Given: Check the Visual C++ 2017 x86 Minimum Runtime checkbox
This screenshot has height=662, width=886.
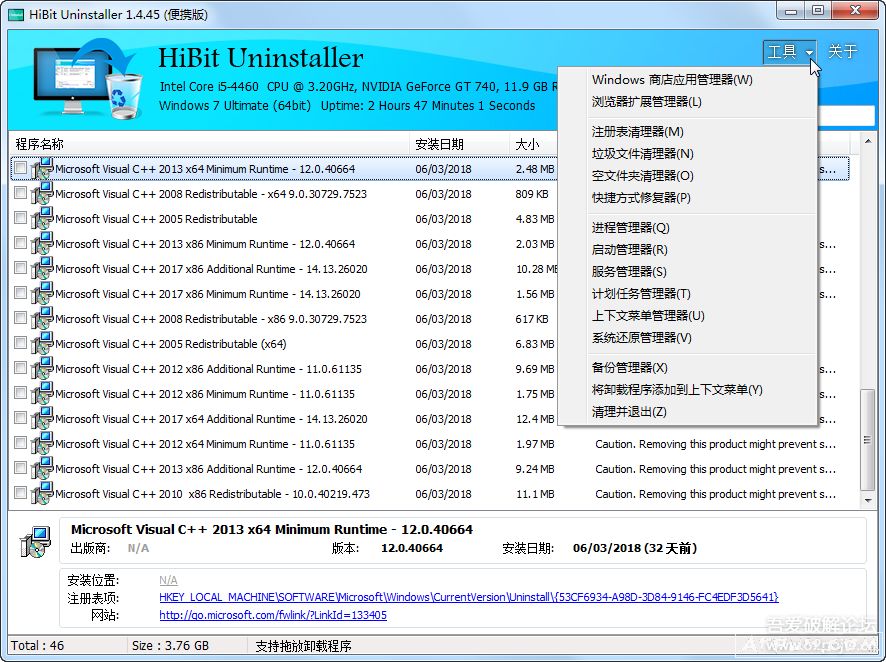Looking at the screenshot, I should coord(20,293).
